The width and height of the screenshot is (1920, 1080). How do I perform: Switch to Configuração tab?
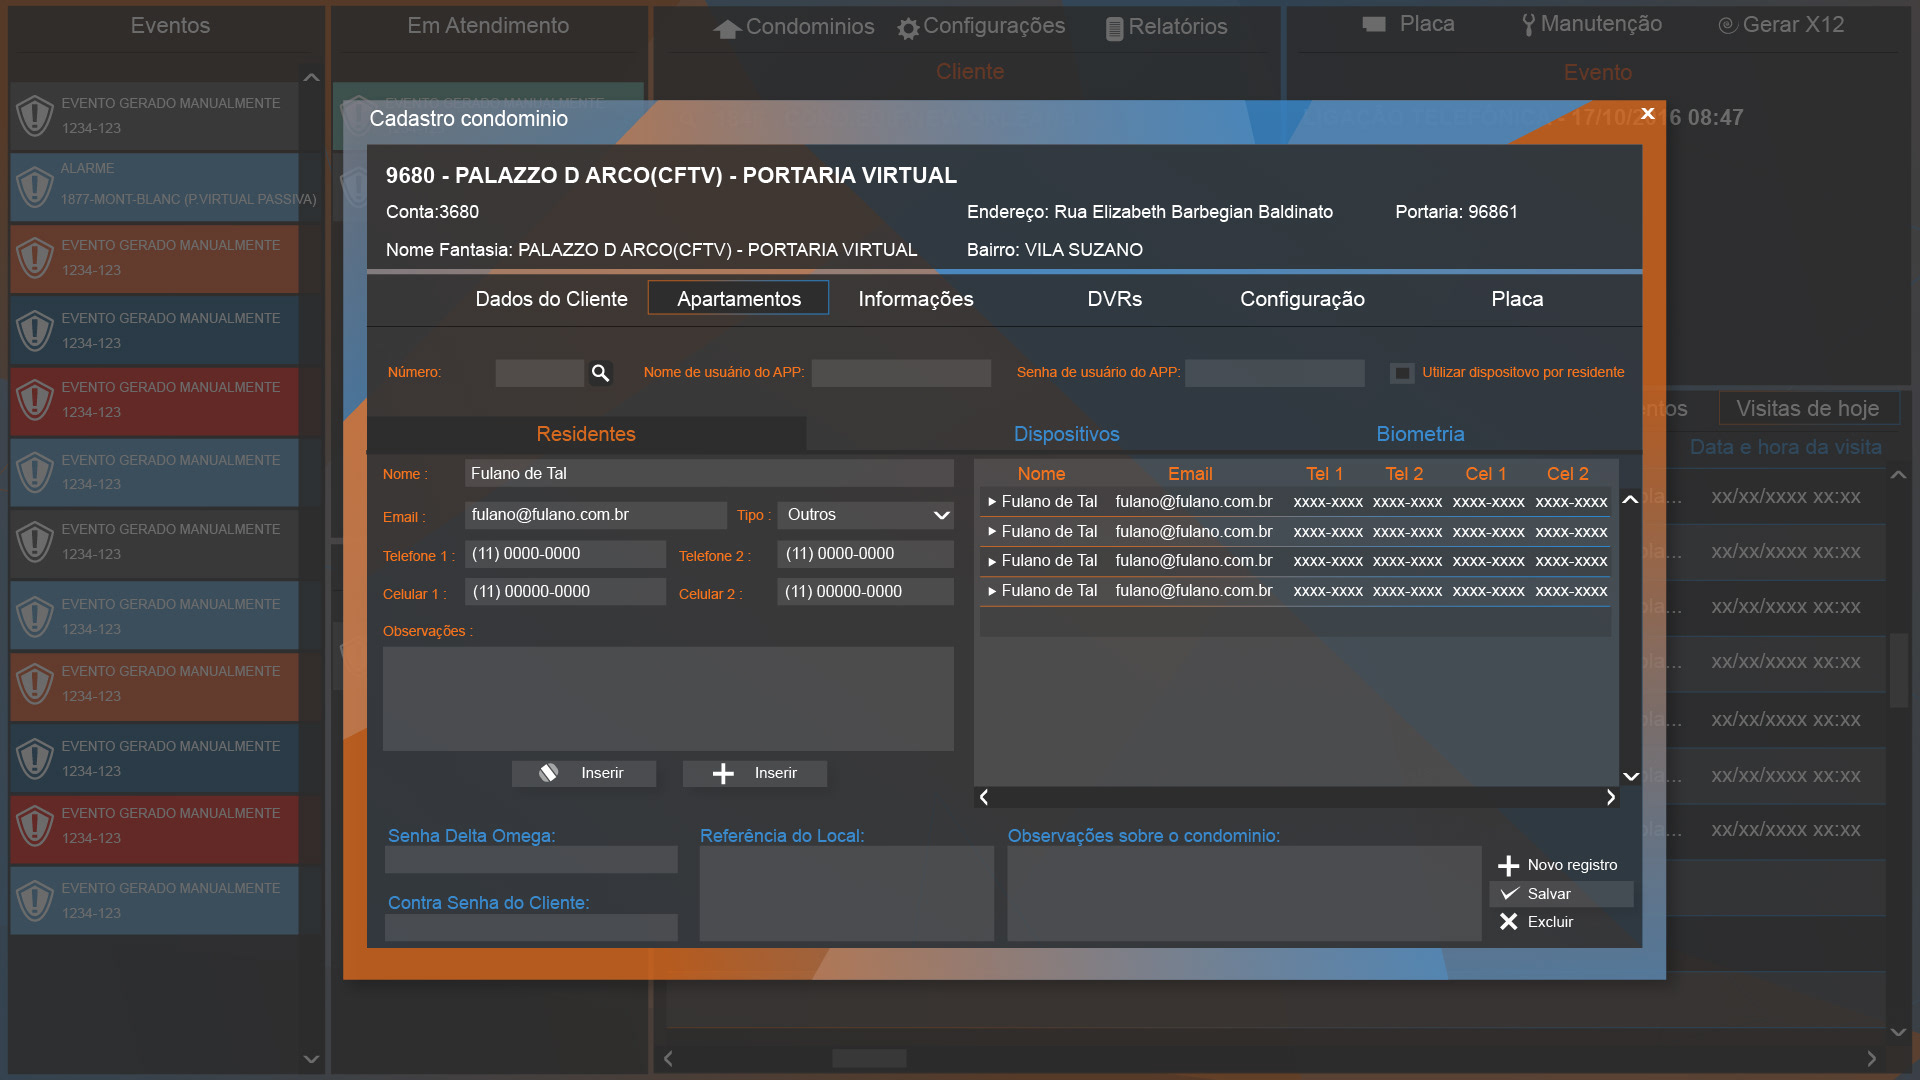tap(1303, 299)
